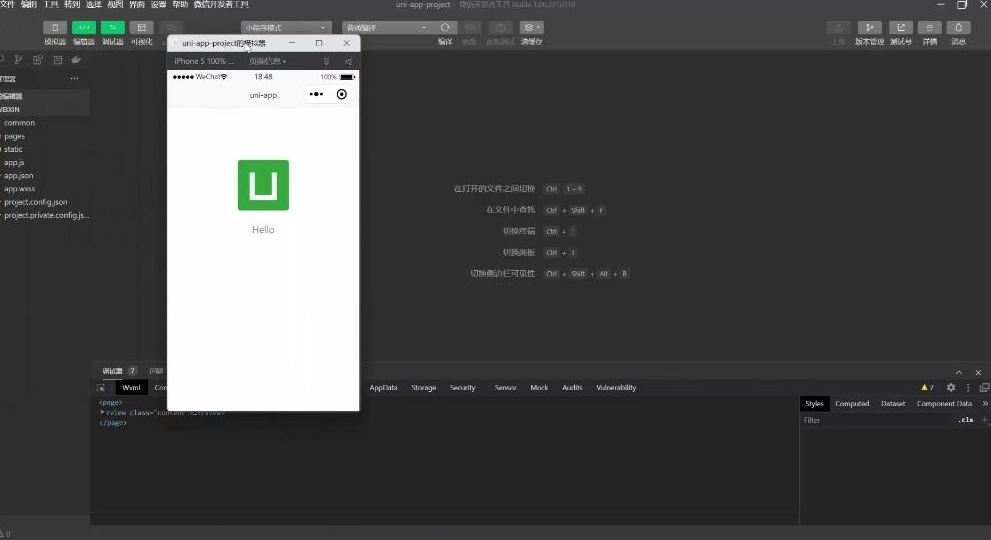Toggle the 模拟器 simulator panel button

55,28
